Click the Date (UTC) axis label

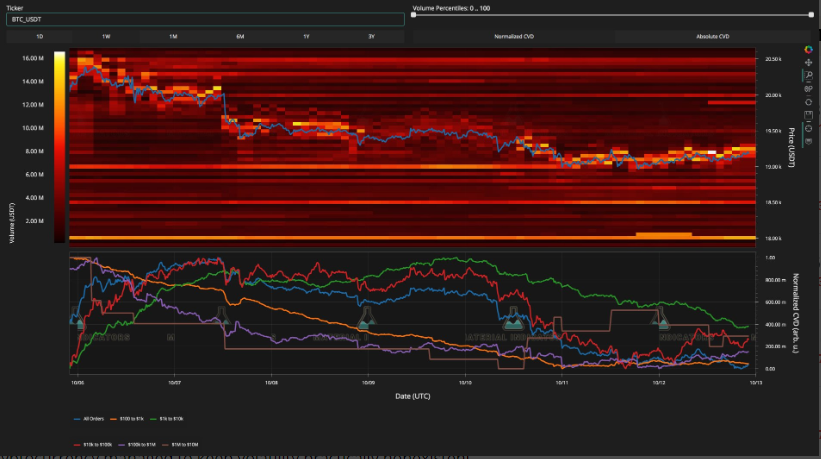click(x=413, y=396)
